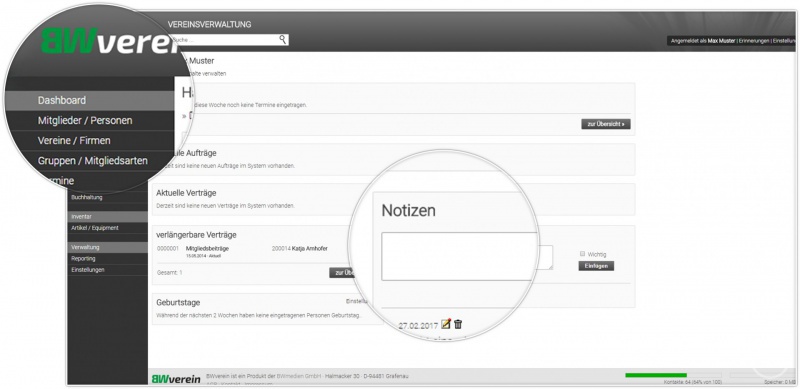Click the BWverein logo in the footer
Screen dimensions: 800x389
(176, 379)
